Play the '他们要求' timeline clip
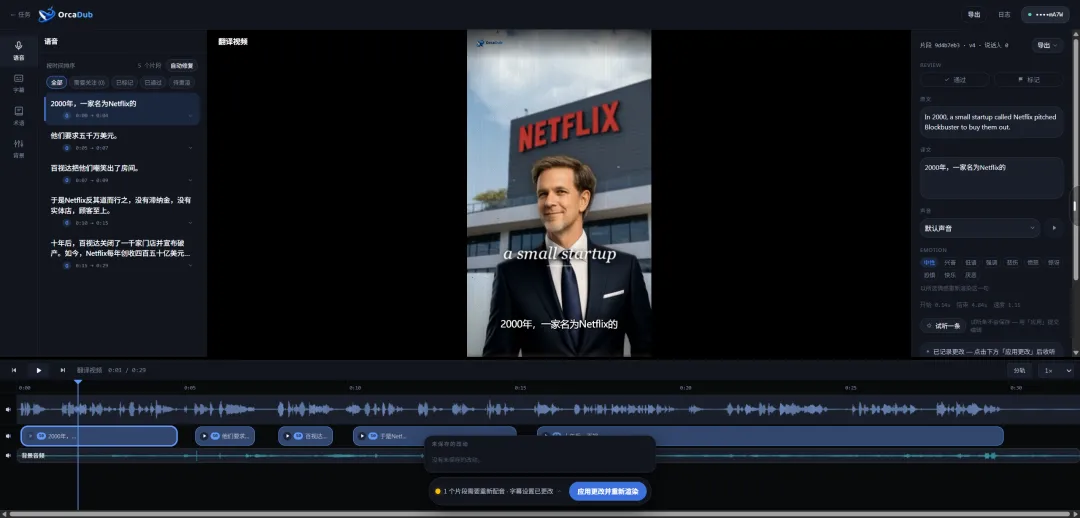 204,436
